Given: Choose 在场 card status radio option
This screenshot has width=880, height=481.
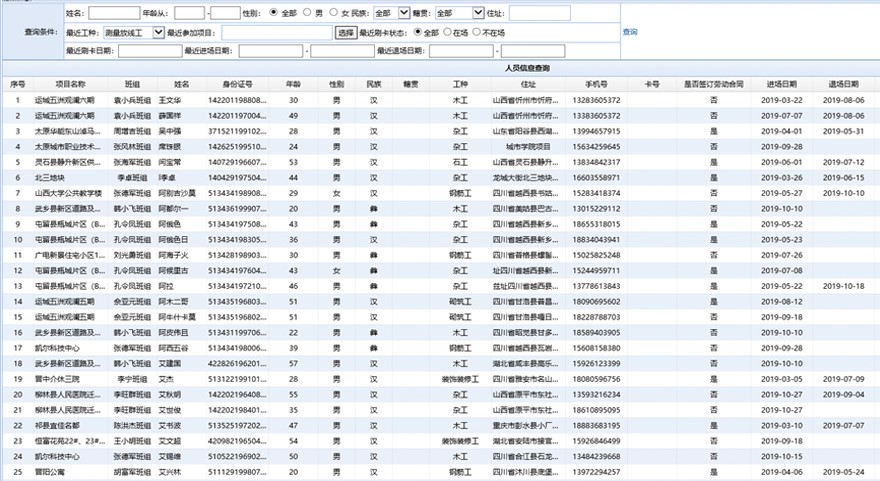Looking at the screenshot, I should (448, 33).
